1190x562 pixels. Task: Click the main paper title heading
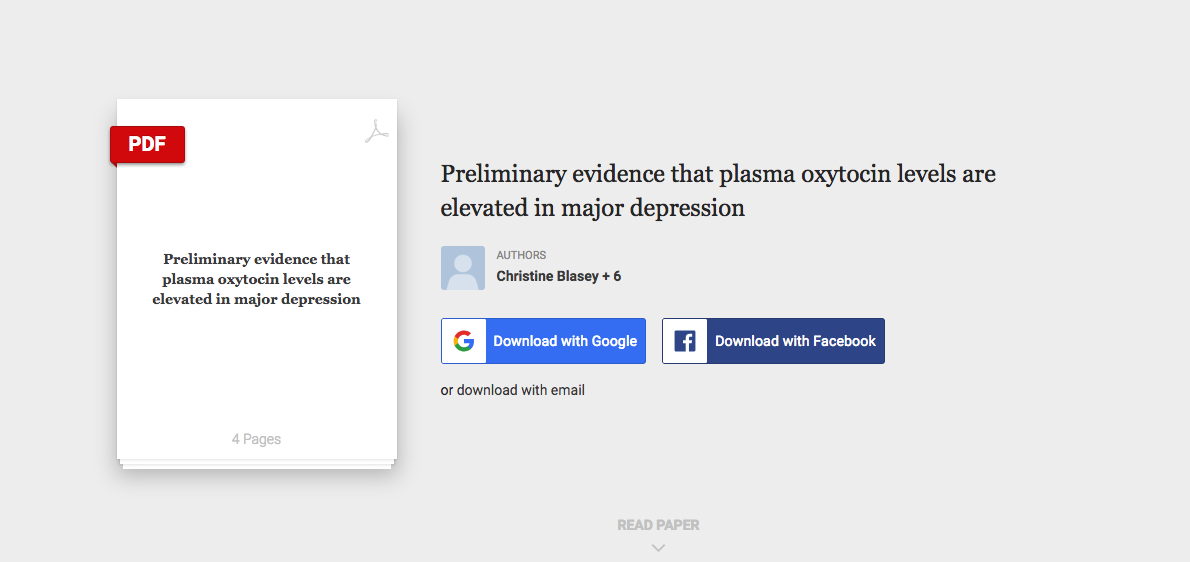(718, 191)
